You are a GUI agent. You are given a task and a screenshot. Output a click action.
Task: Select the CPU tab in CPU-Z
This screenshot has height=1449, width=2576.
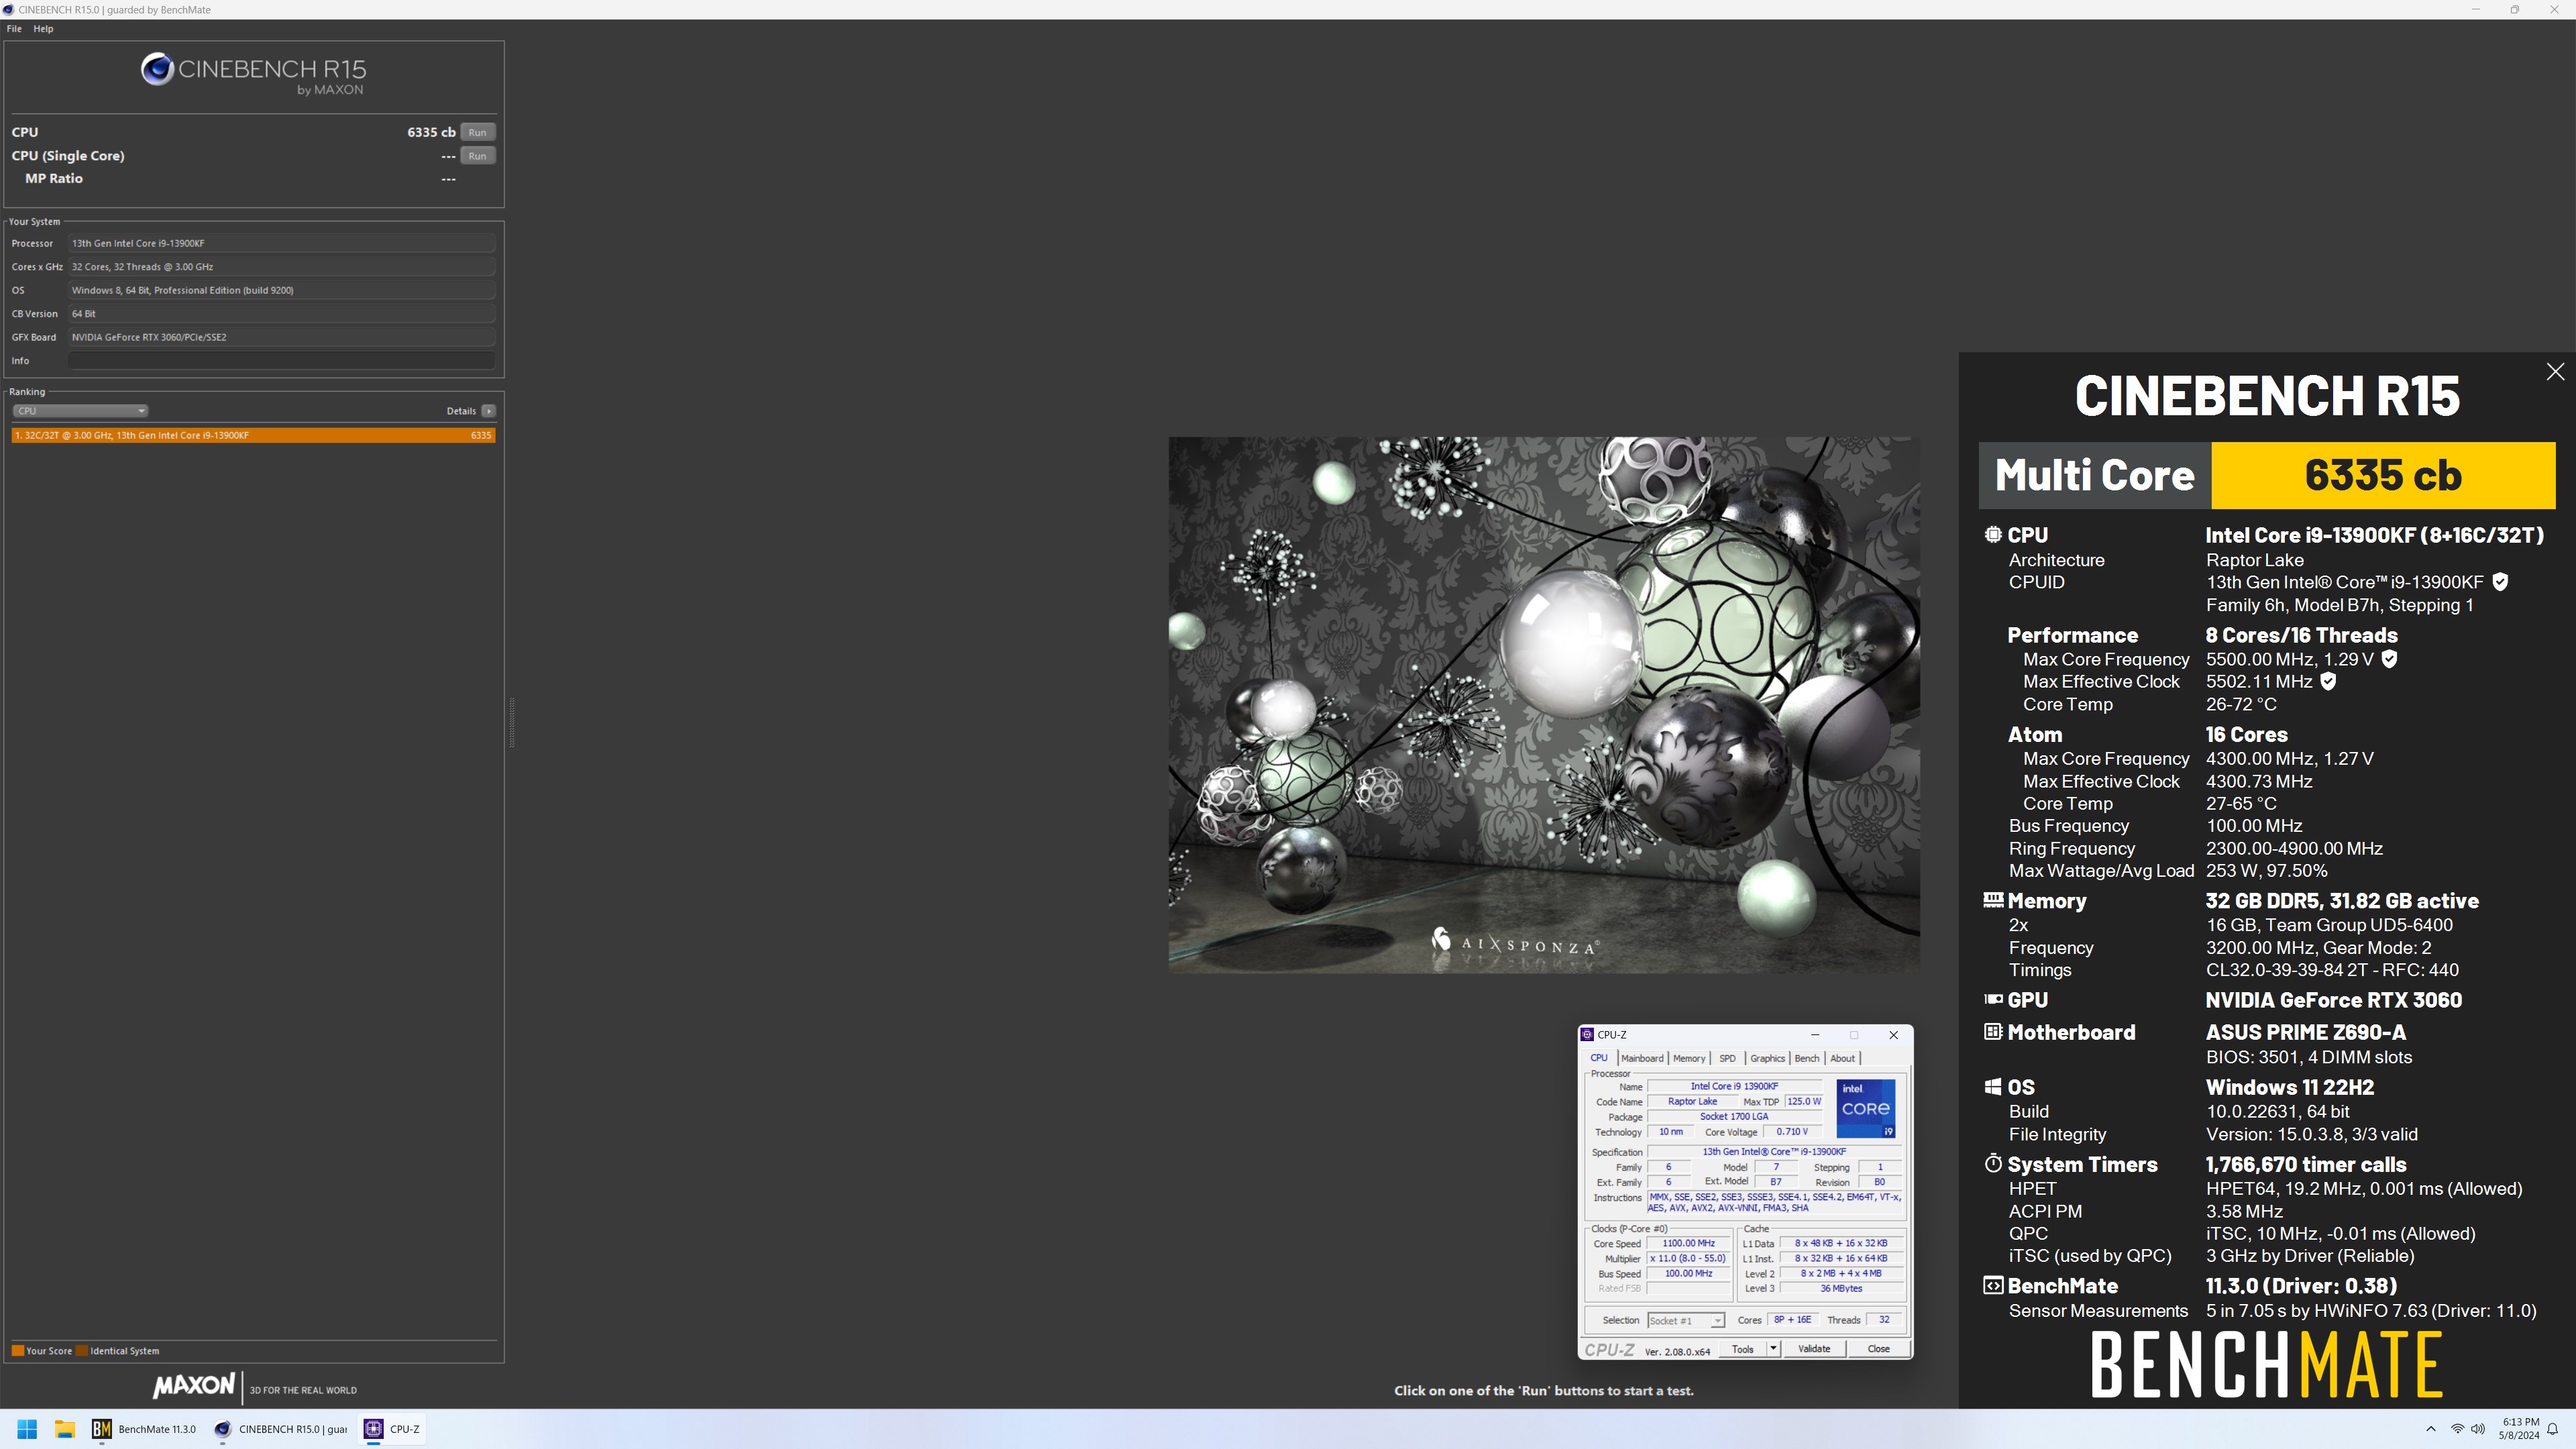click(1599, 1058)
